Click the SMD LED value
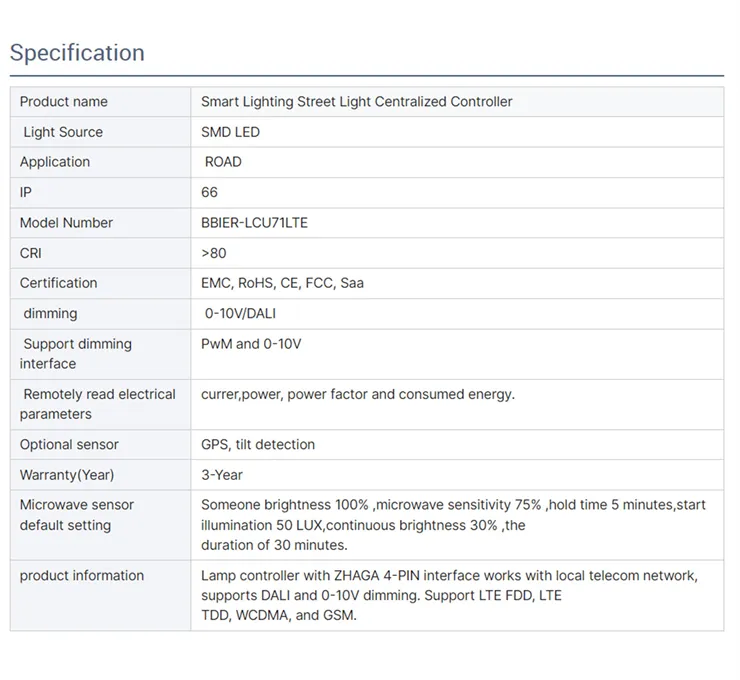Image resolution: width=740 pixels, height=680 pixels. [x=230, y=132]
